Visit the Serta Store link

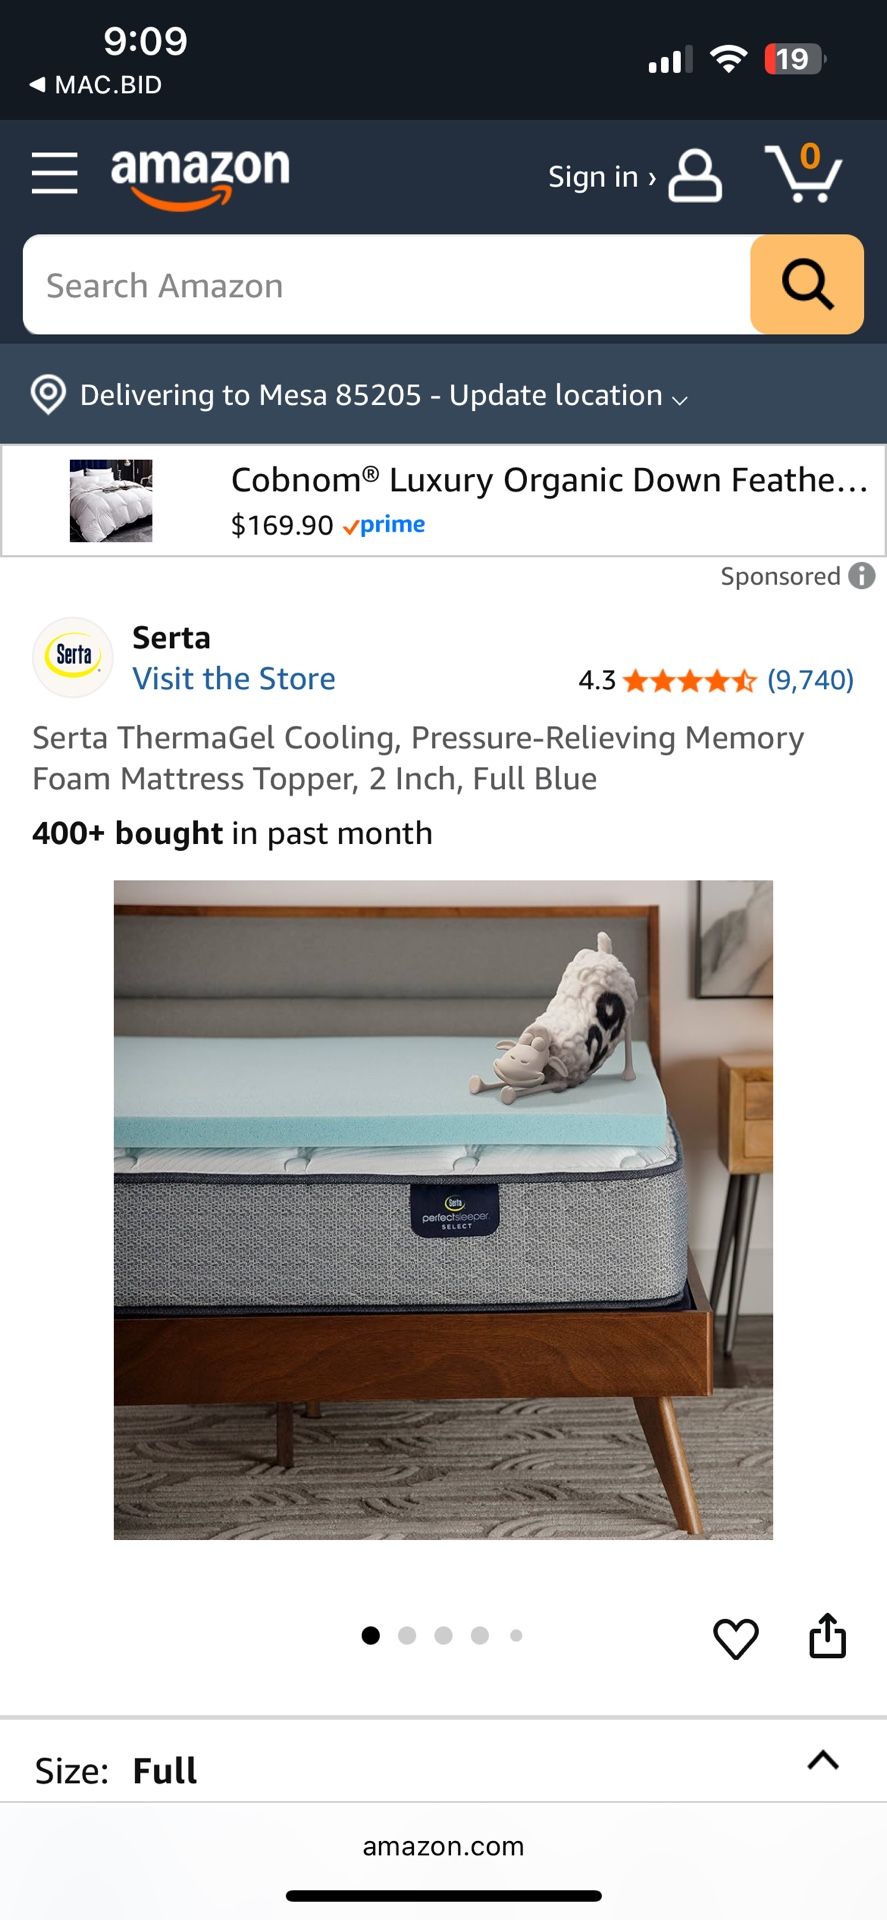coord(234,679)
